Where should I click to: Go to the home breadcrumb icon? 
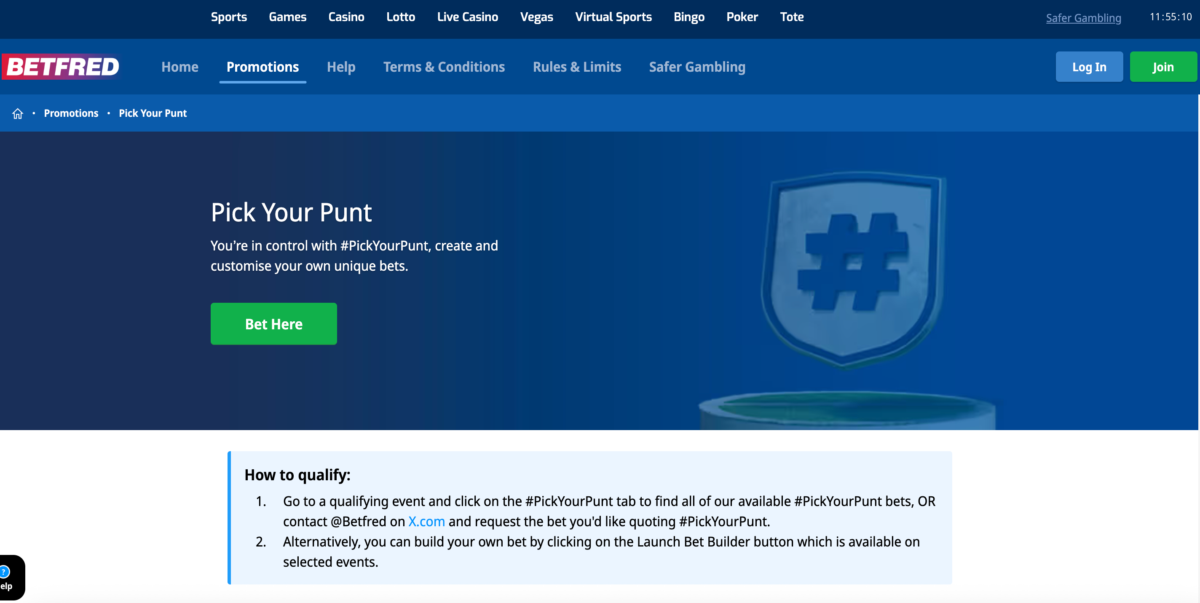pos(17,114)
